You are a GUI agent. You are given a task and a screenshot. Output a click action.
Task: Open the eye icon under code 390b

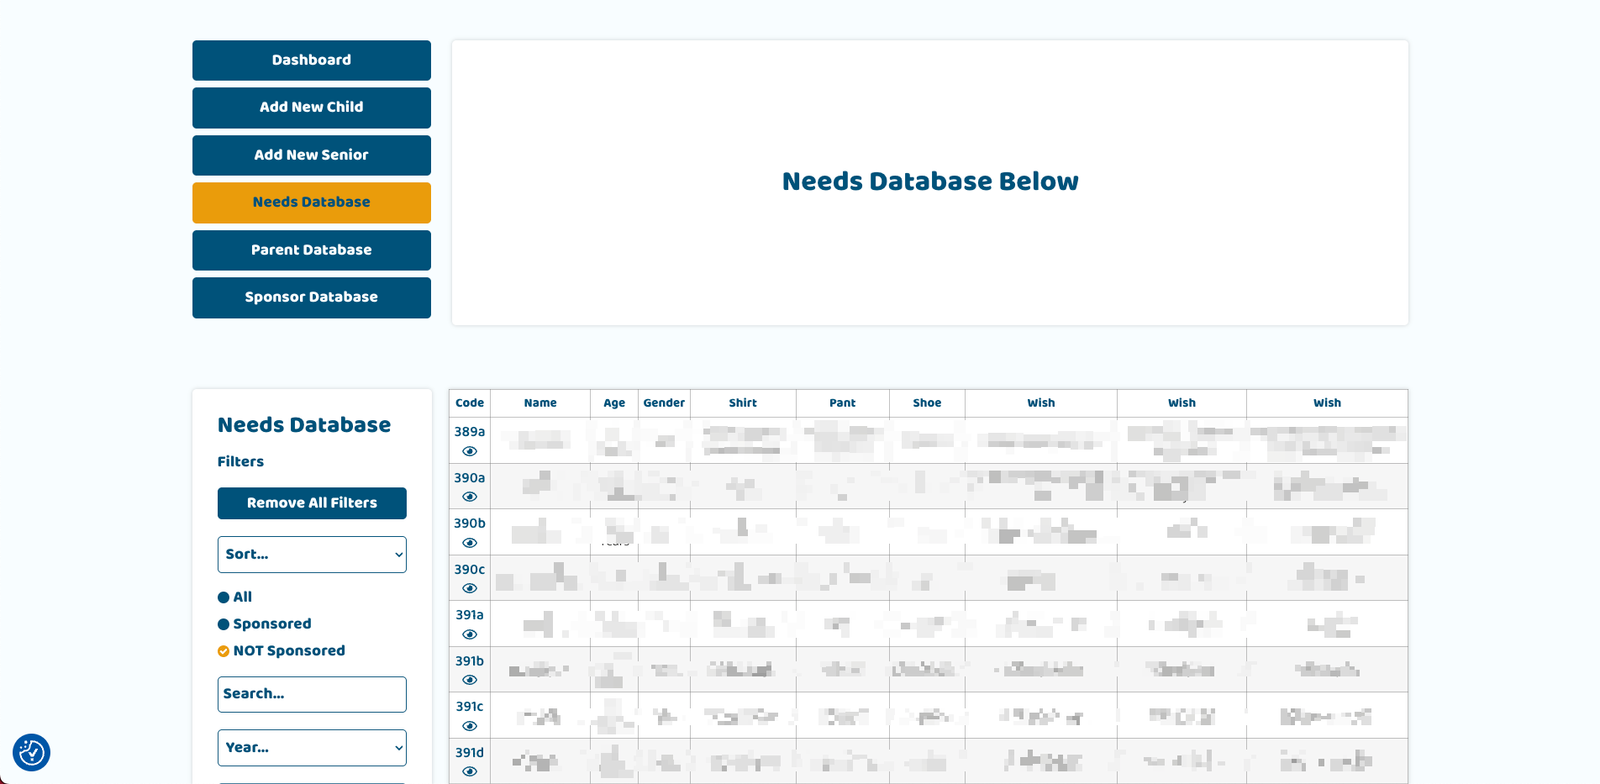[469, 543]
